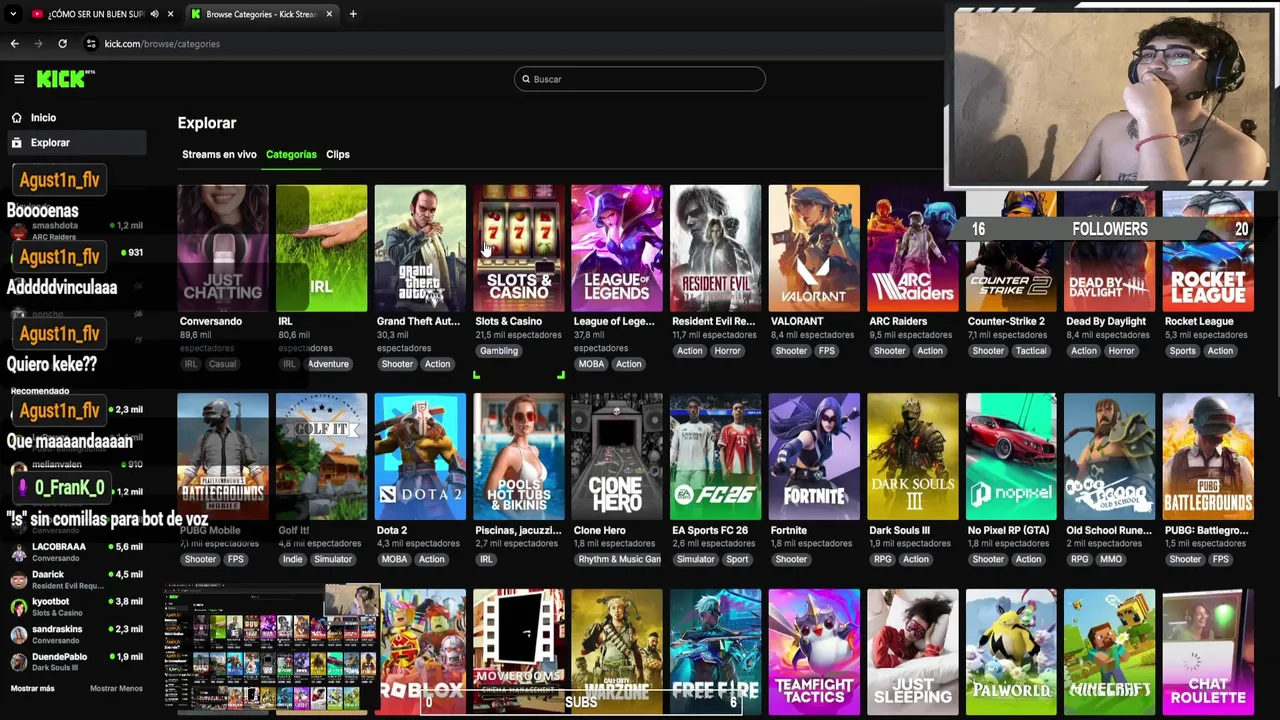Open the Golf It category cover
The image size is (1280, 720).
coord(321,456)
